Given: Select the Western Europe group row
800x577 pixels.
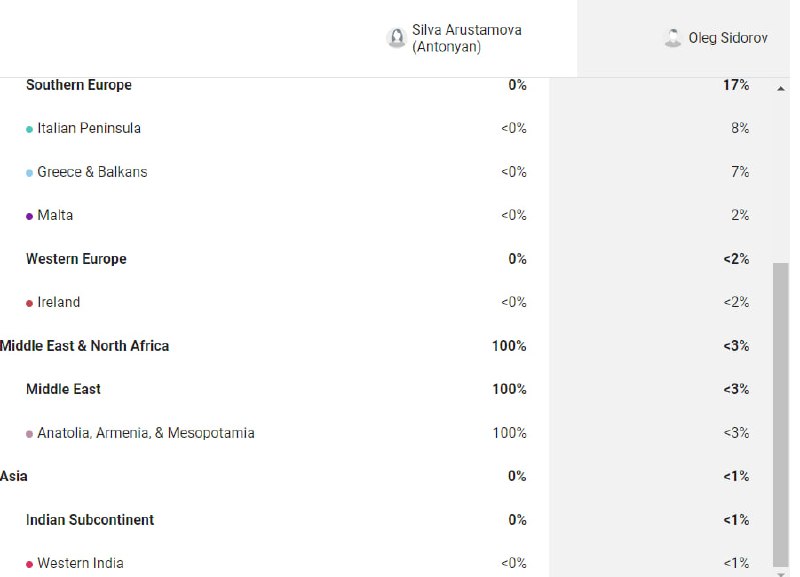Looking at the screenshot, I should 388,259.
